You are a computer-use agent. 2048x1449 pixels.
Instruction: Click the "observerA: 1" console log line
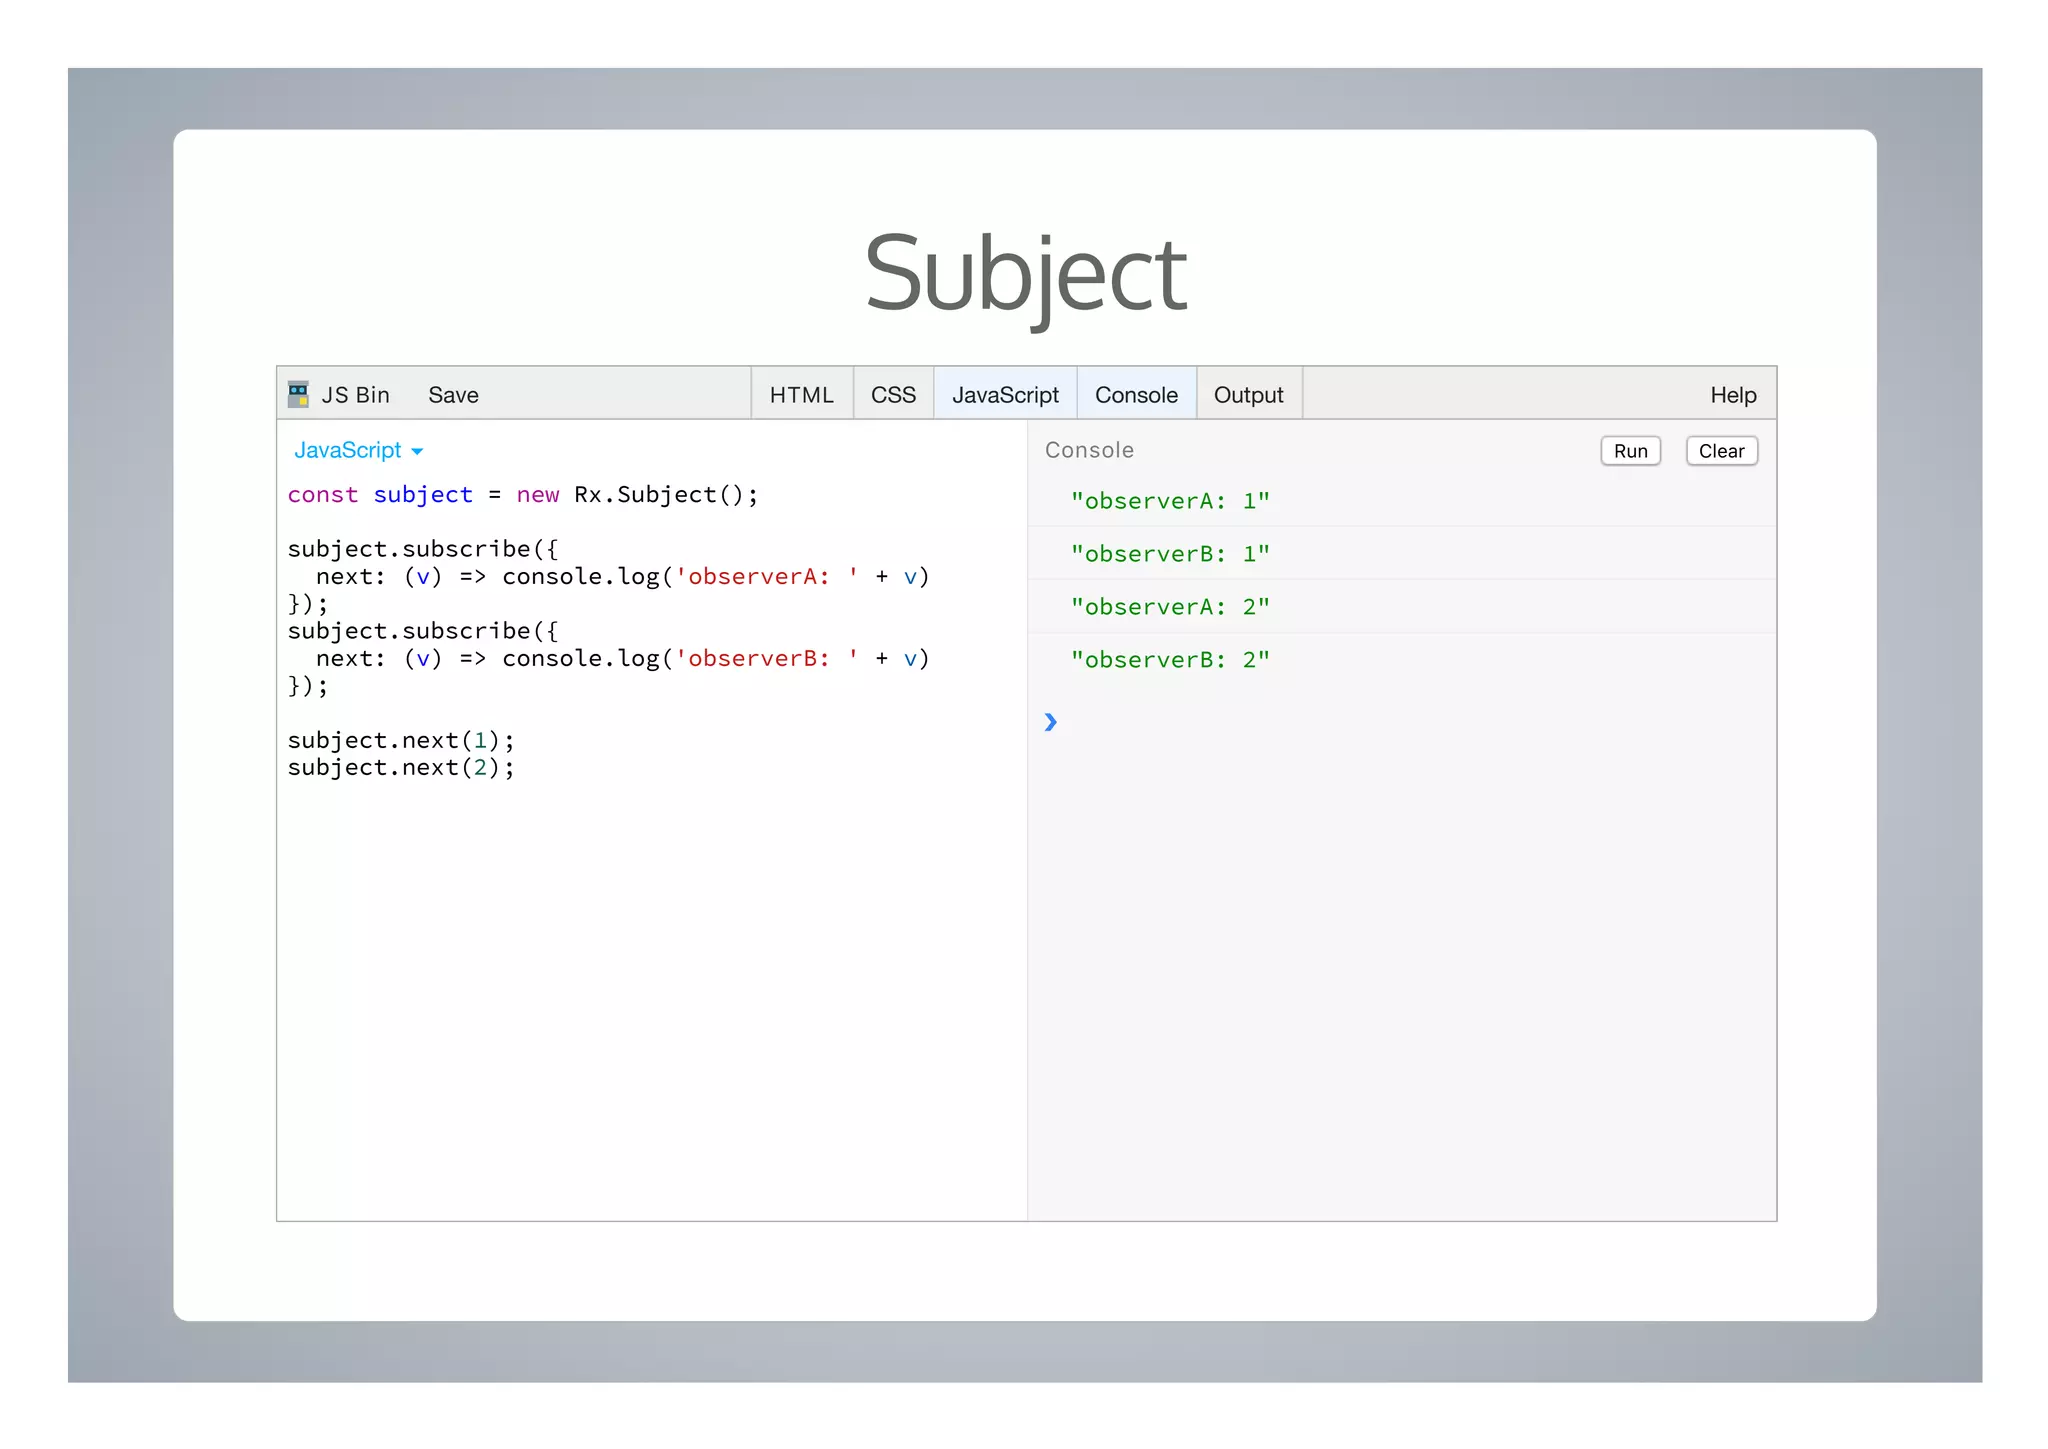(1169, 501)
